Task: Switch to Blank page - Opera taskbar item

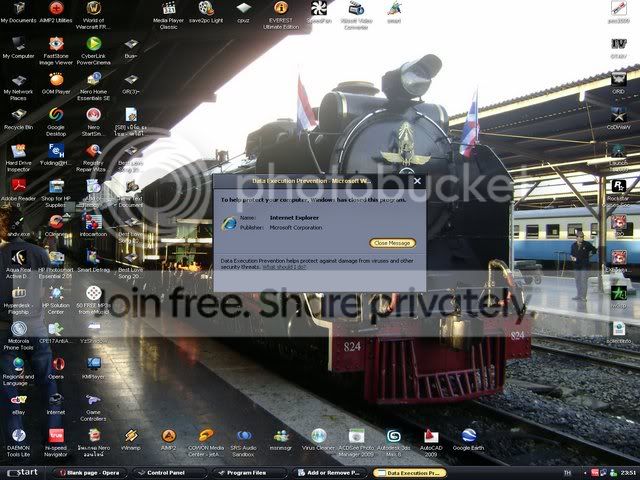Action: tap(84, 472)
